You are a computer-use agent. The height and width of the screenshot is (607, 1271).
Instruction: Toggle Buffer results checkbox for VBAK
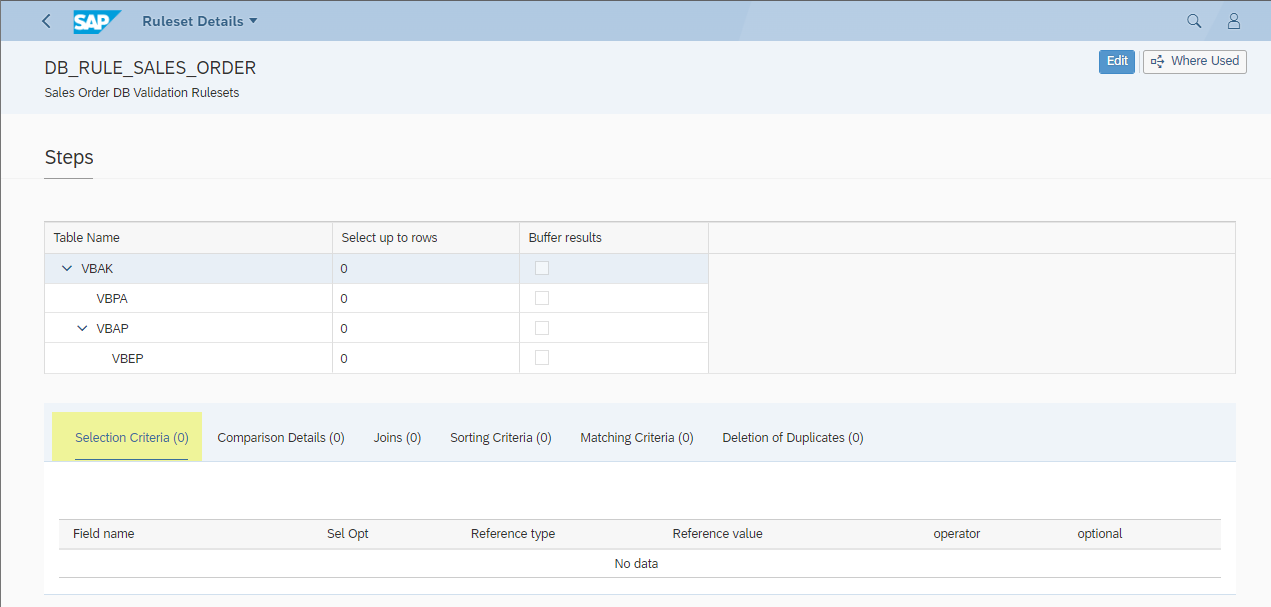[542, 268]
